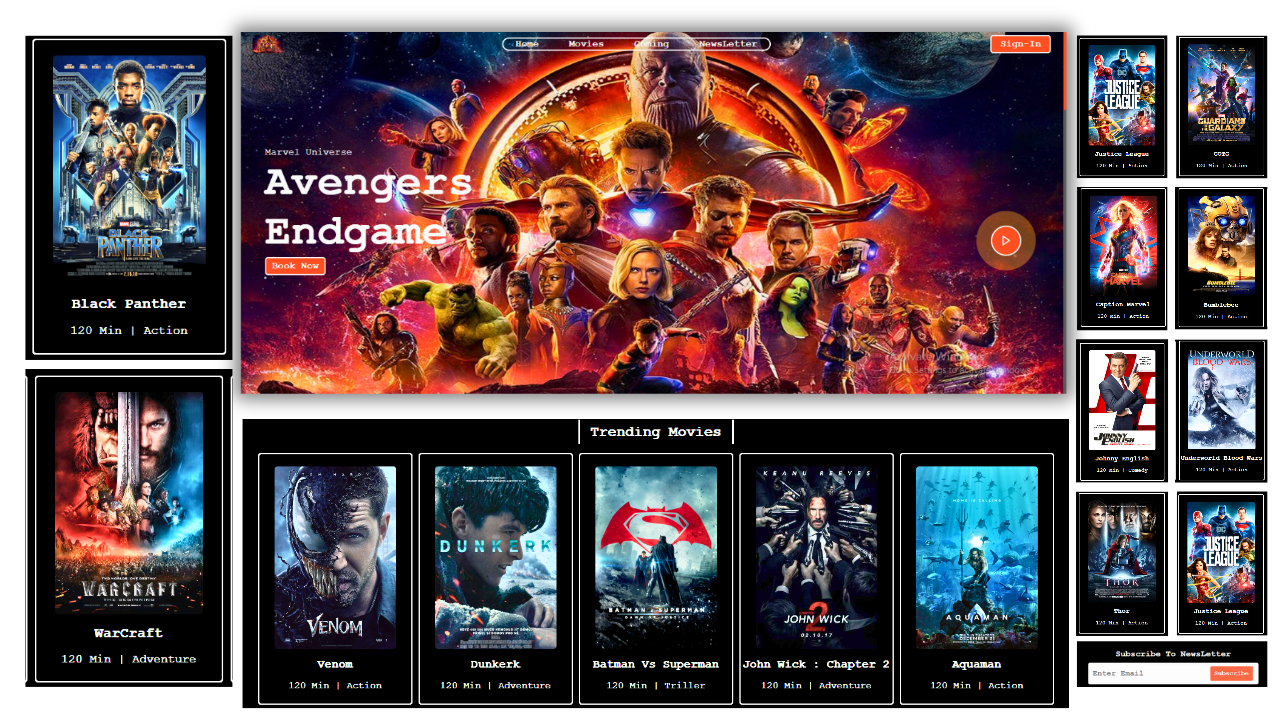
Task: Select the Johnny English poster
Action: (1121, 399)
